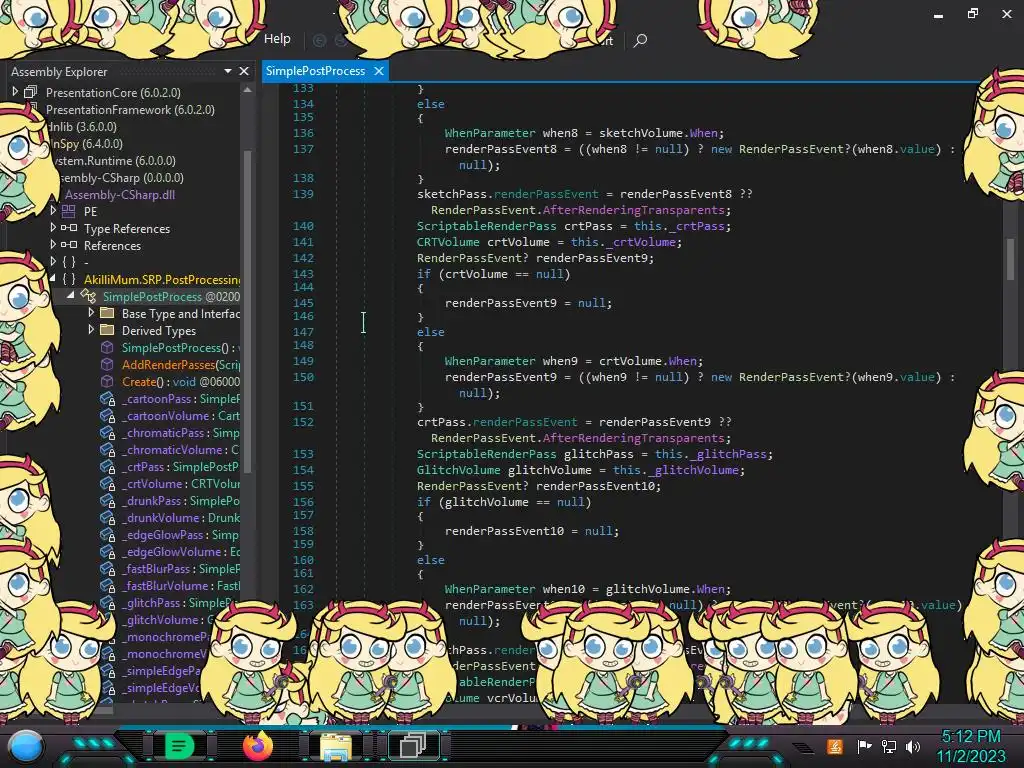This screenshot has height=768, width=1024.
Task: Click the Assembly Explorer vertical scrollbar thumb
Action: (x=247, y=310)
